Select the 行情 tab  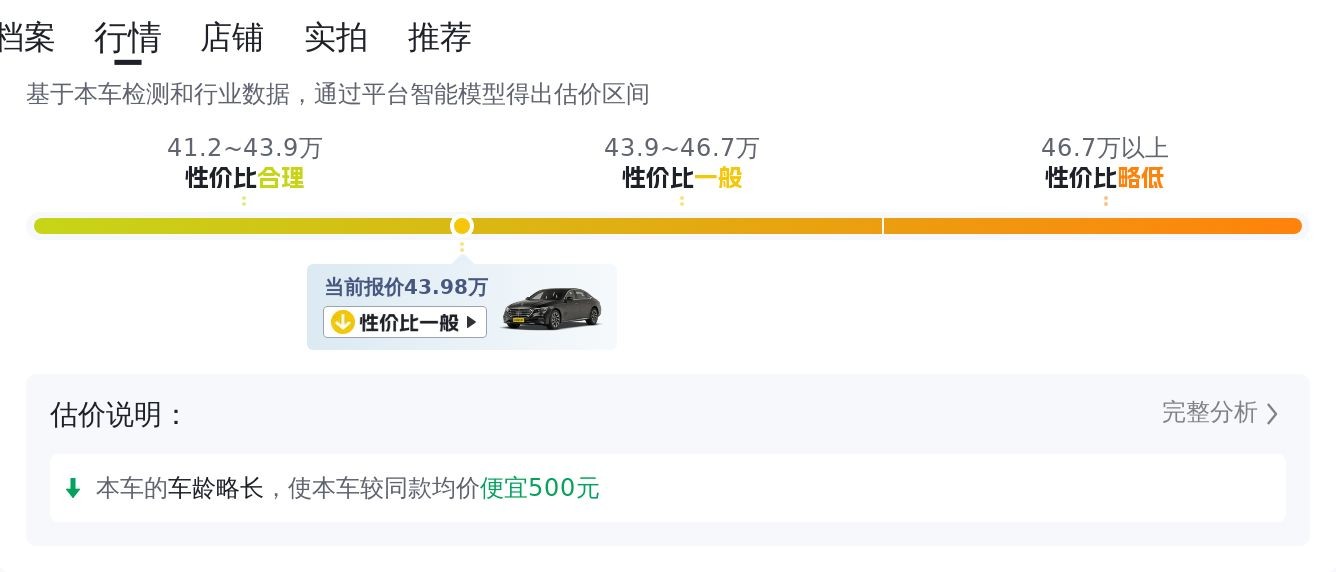pyautogui.click(x=127, y=38)
